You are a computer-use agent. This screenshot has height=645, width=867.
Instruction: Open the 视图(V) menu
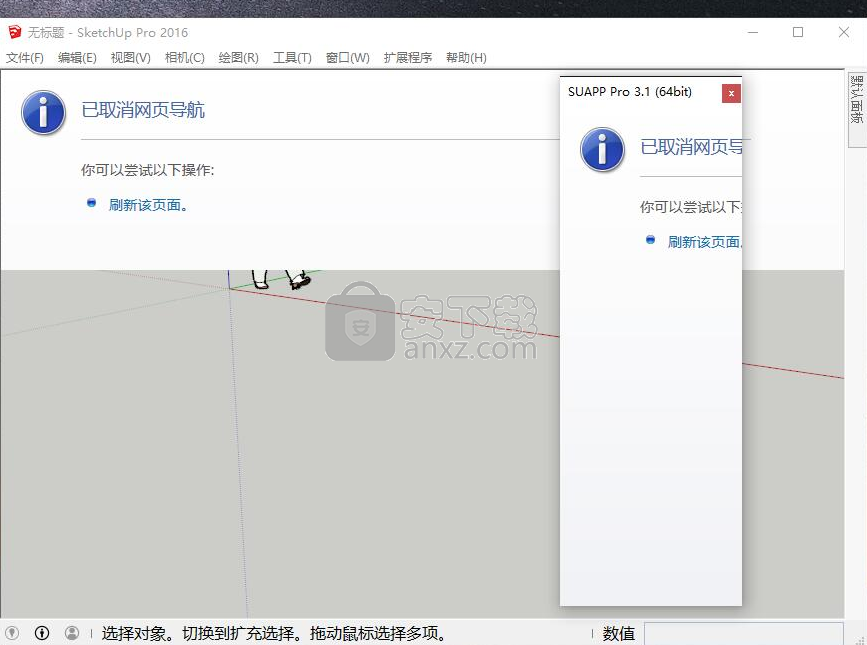pos(130,57)
